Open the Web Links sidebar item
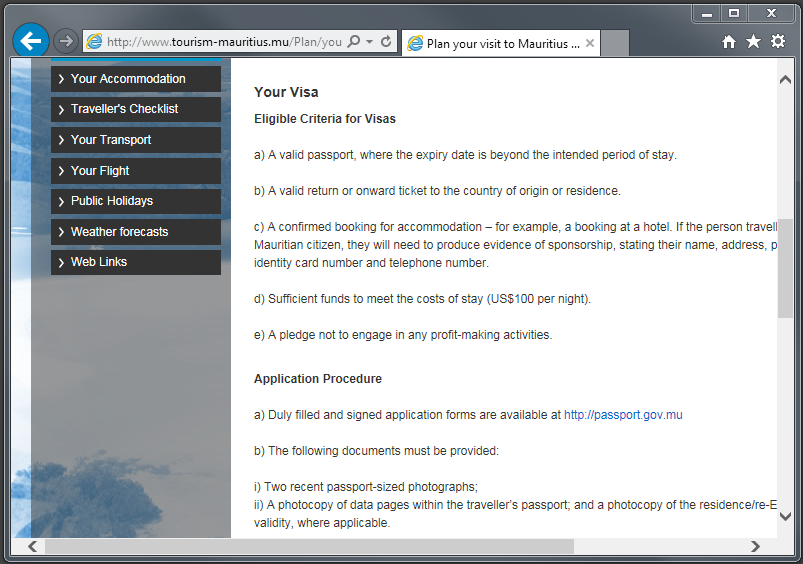Image resolution: width=803 pixels, height=564 pixels. pos(136,262)
